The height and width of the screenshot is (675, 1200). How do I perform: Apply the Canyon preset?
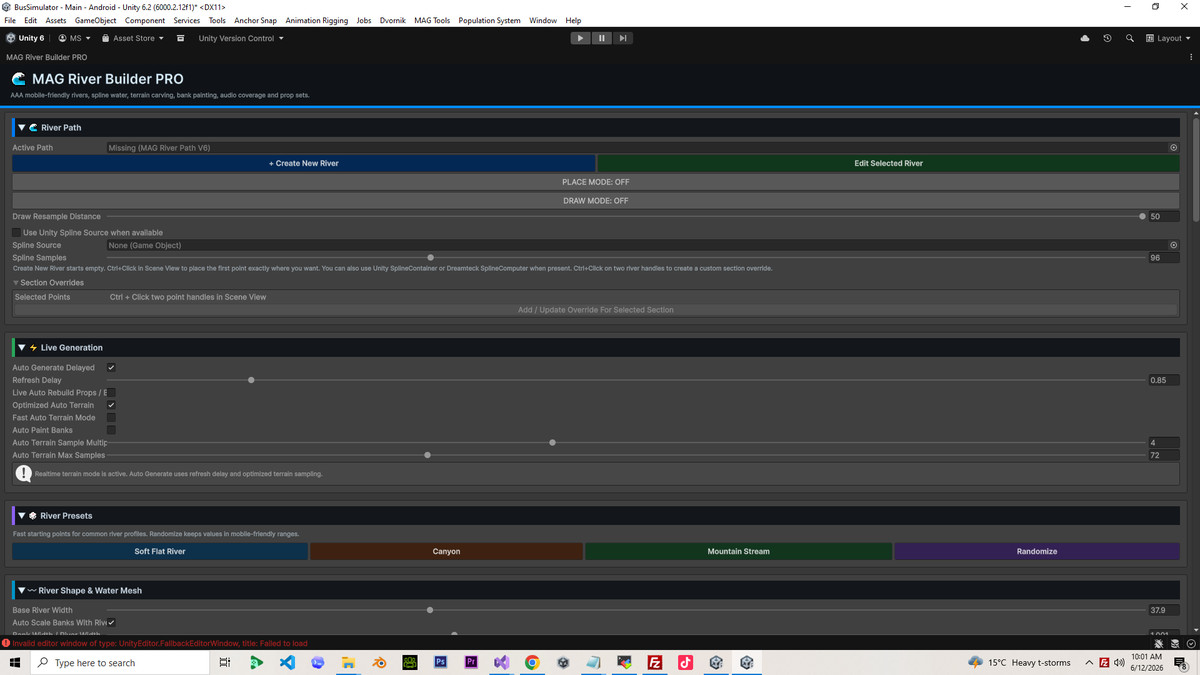click(446, 551)
